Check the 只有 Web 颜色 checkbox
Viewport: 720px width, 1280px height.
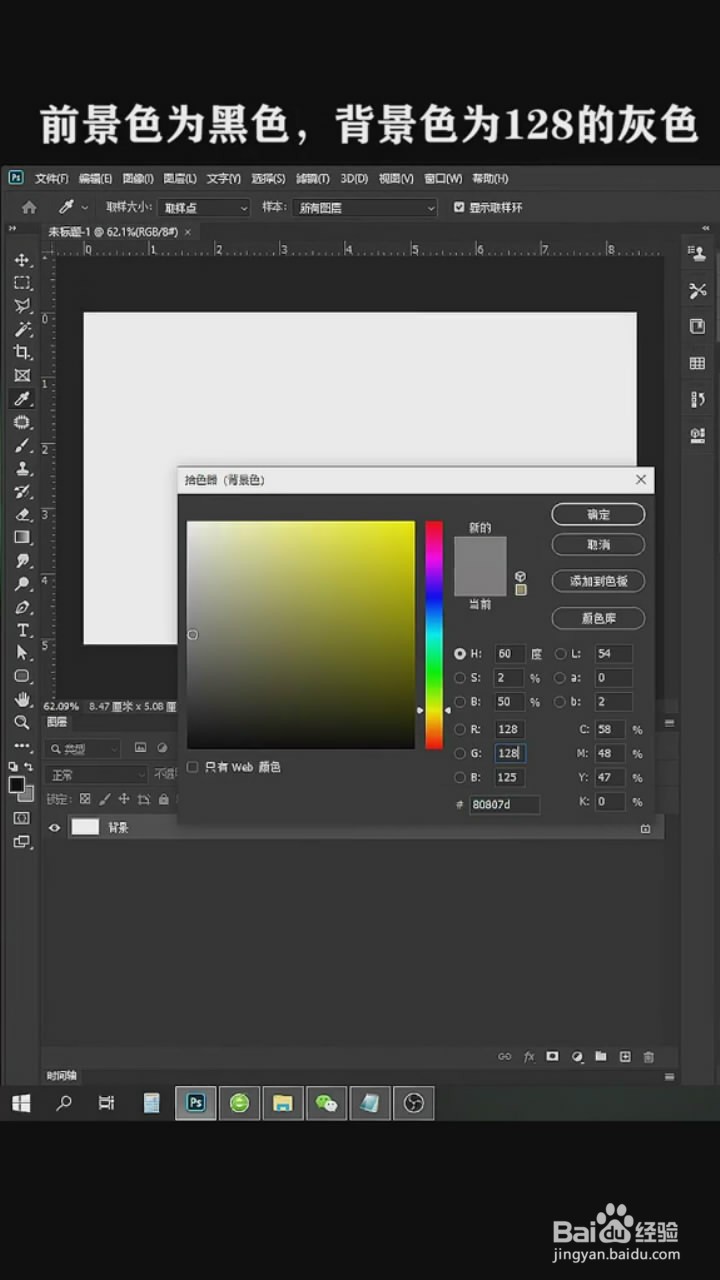193,767
